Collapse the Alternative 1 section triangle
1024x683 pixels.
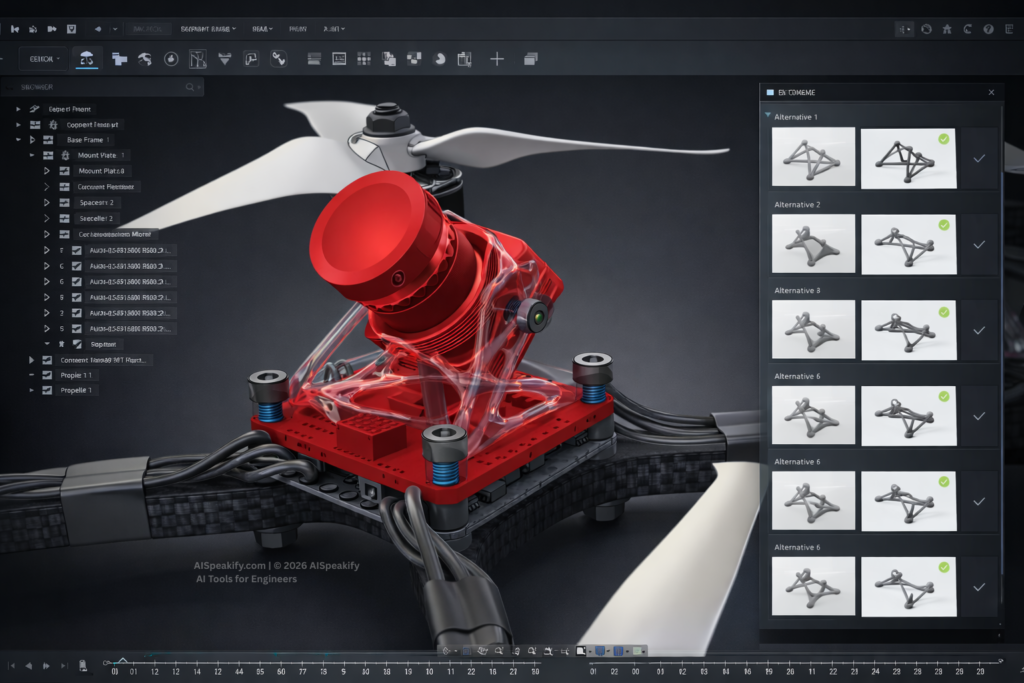coord(767,117)
